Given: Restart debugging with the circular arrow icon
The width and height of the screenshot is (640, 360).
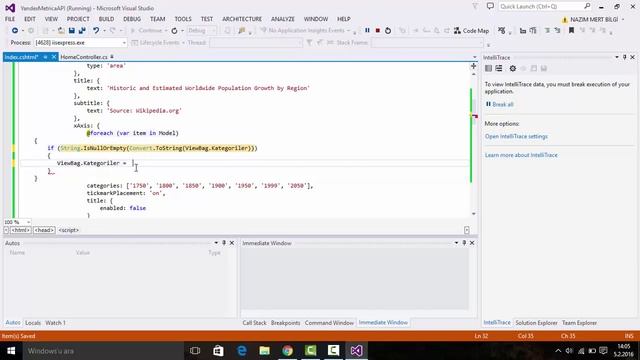Looking at the screenshot, I should 388,31.
